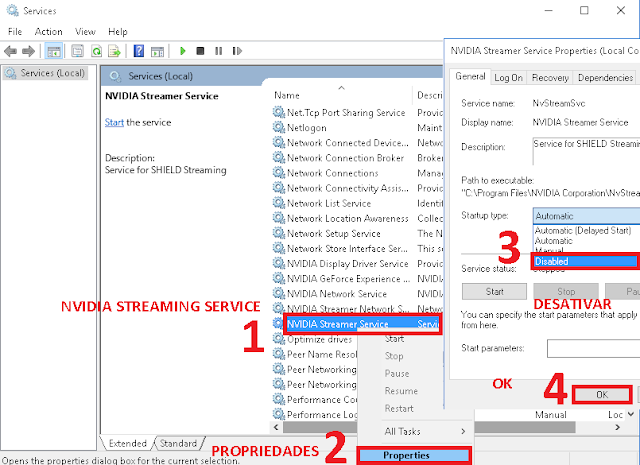Click the Start Service play icon
This screenshot has height=465, width=640.
182,51
